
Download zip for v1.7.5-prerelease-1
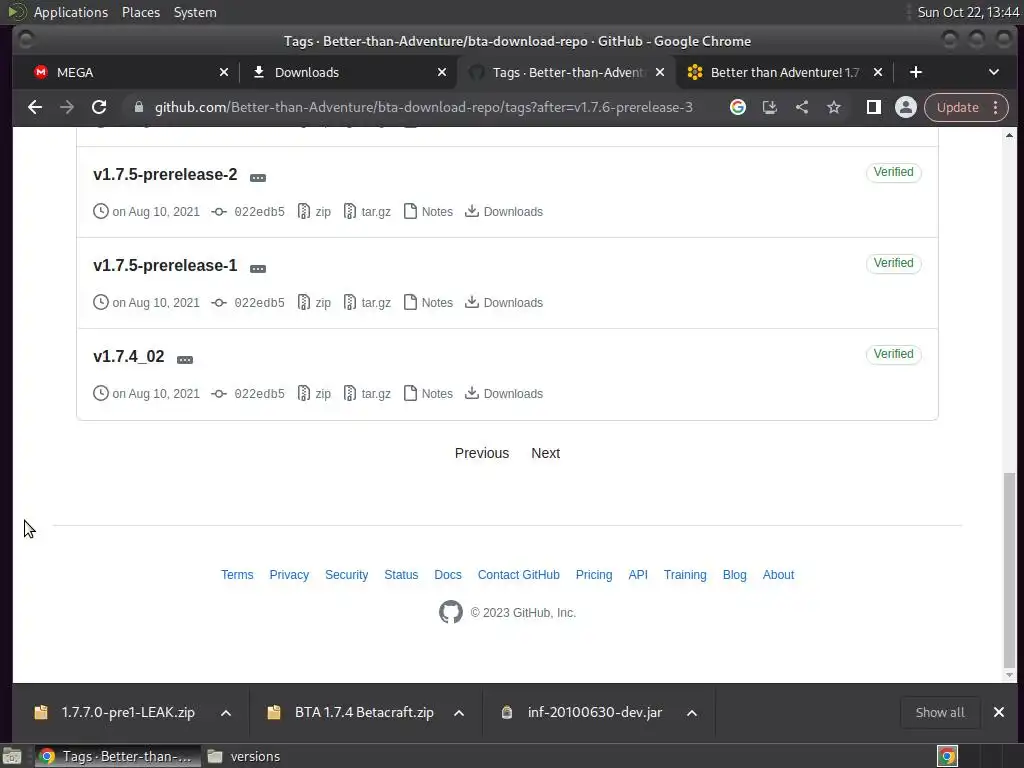coord(314,302)
